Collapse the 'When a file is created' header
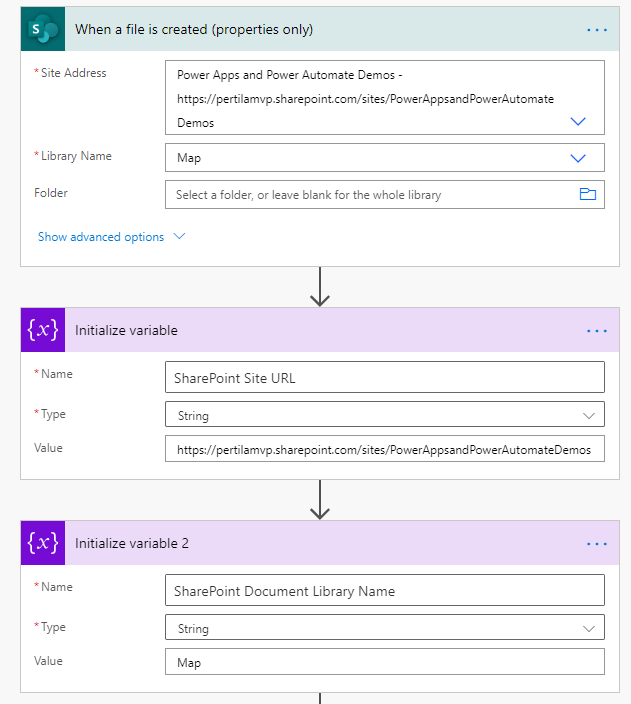Image resolution: width=631 pixels, height=704 pixels. point(300,30)
